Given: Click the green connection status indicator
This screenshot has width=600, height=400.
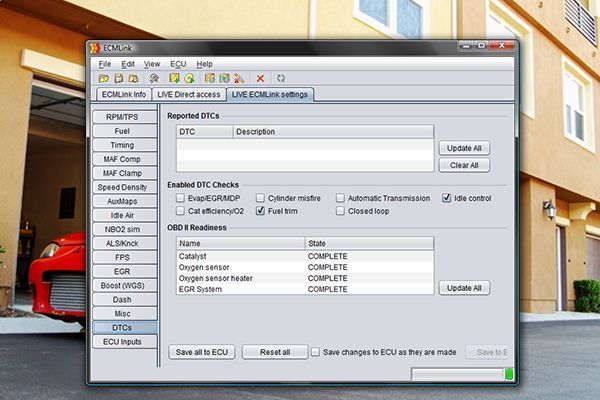Looking at the screenshot, I should click(509, 374).
